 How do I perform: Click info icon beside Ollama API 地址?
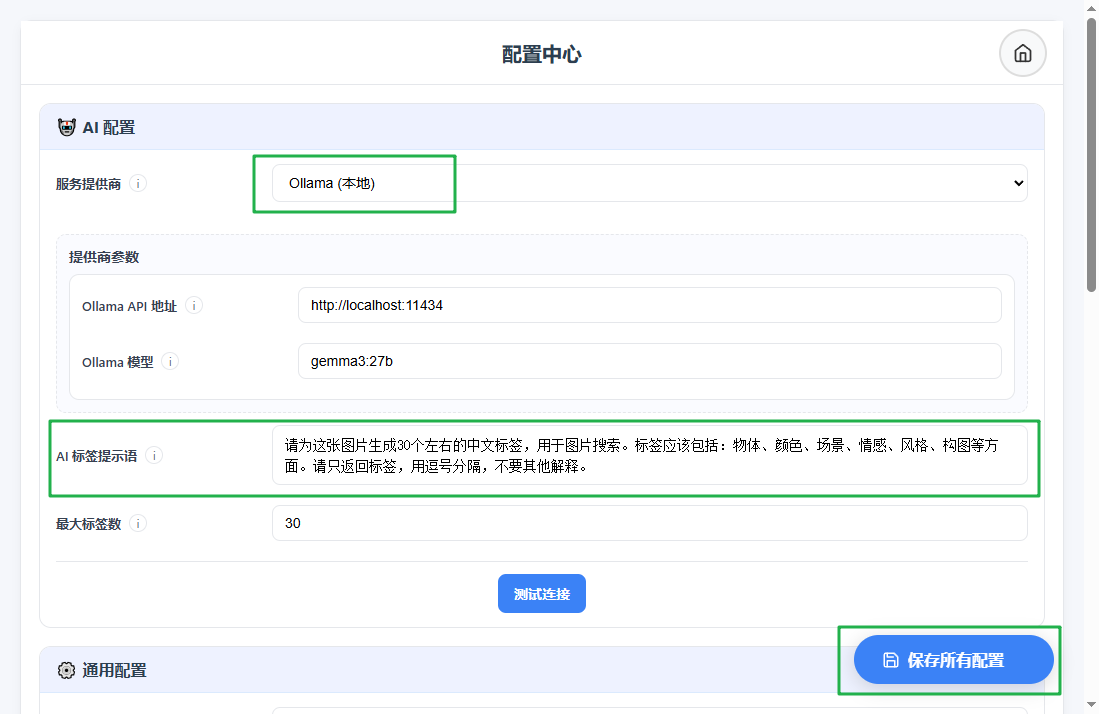tap(194, 306)
